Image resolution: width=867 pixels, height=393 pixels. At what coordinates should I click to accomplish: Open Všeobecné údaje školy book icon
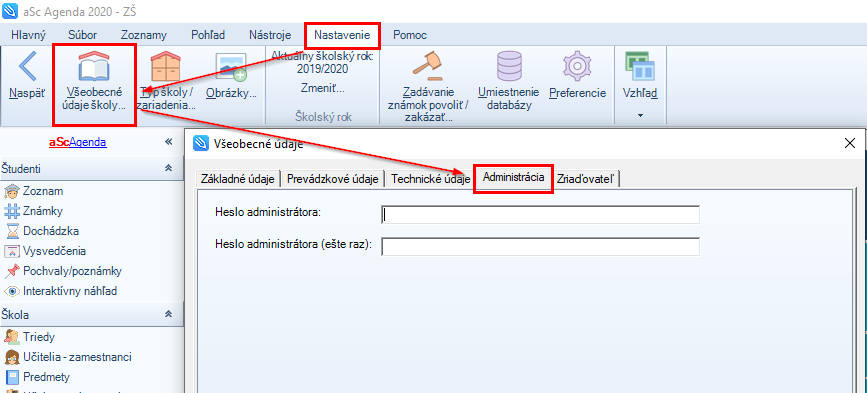tap(93, 66)
